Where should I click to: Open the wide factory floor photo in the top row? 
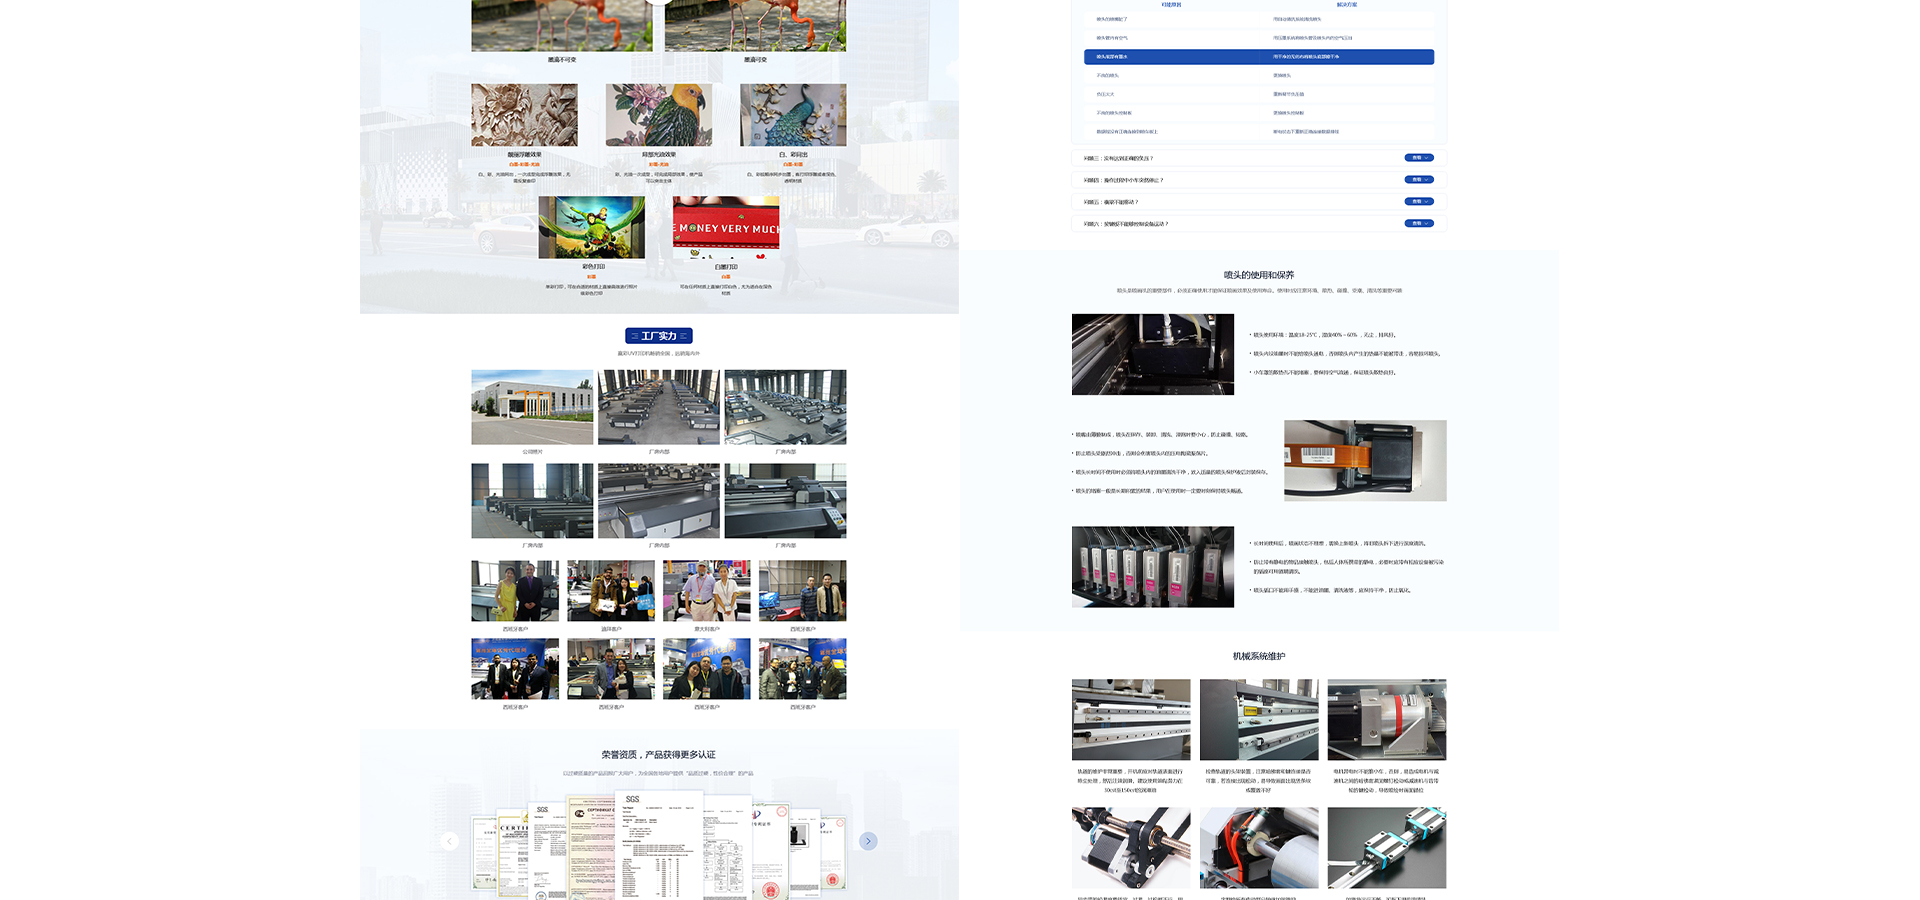[x=785, y=407]
